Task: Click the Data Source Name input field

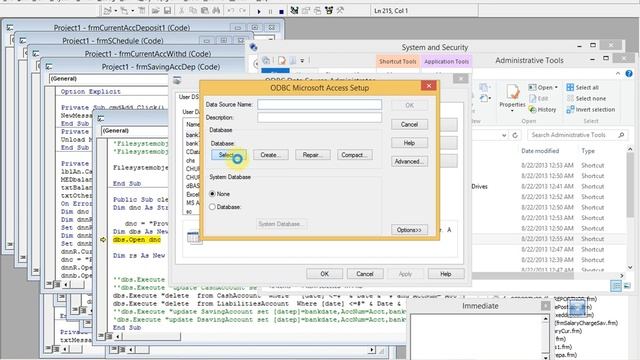Action: pyautogui.click(x=320, y=104)
